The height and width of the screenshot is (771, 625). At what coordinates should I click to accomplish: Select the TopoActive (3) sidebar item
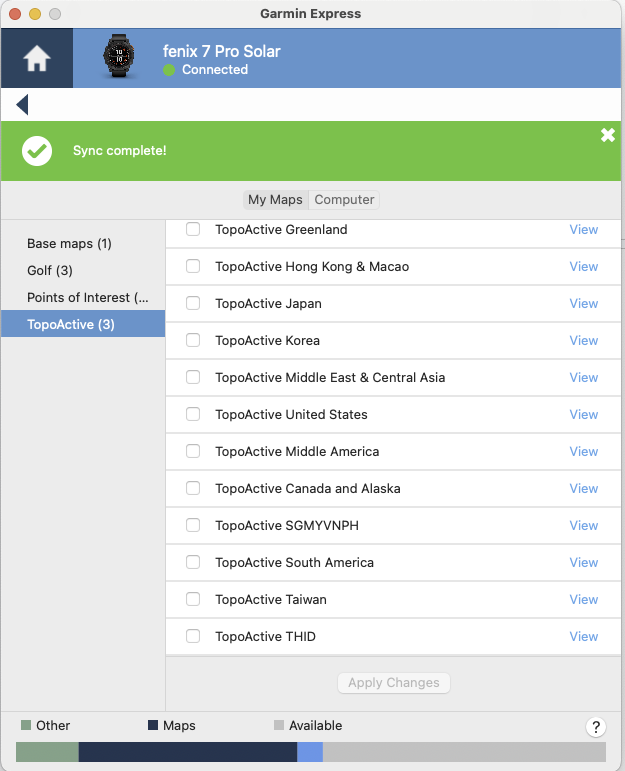[x=71, y=325]
